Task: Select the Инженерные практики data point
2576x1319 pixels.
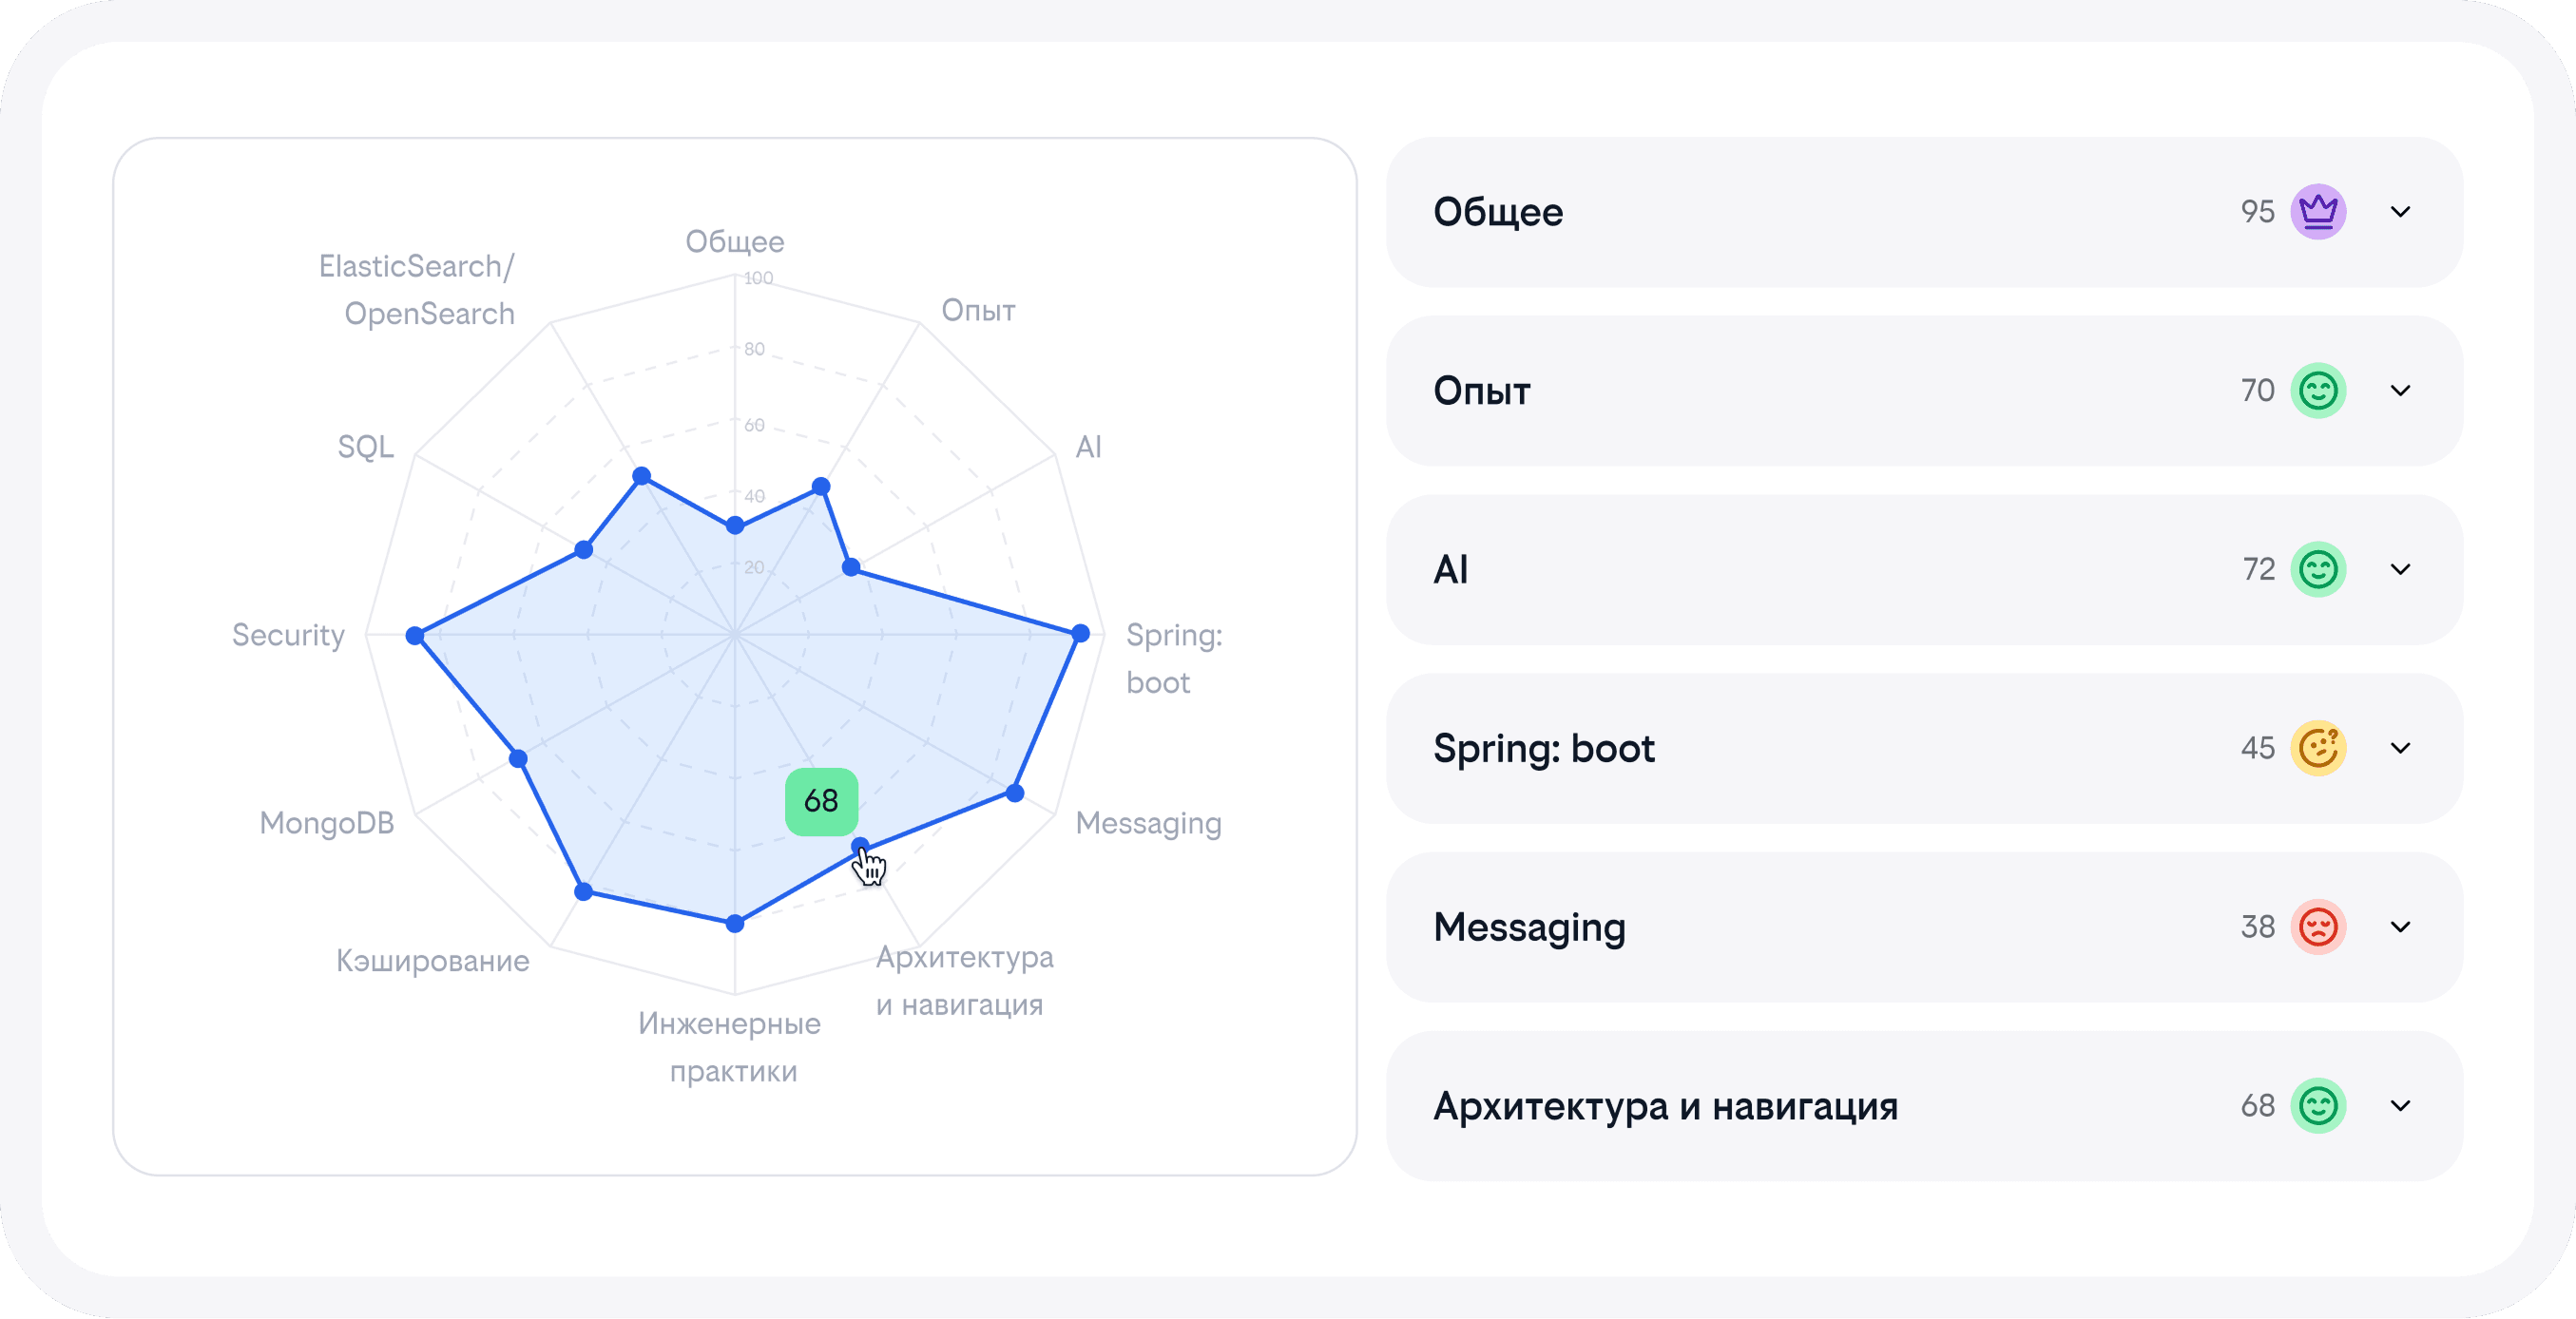Action: 735,923
